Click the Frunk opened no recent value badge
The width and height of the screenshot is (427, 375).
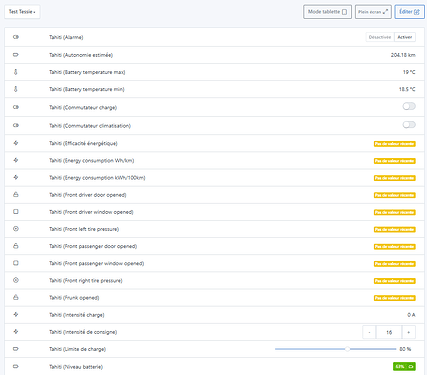pyautogui.click(x=395, y=298)
